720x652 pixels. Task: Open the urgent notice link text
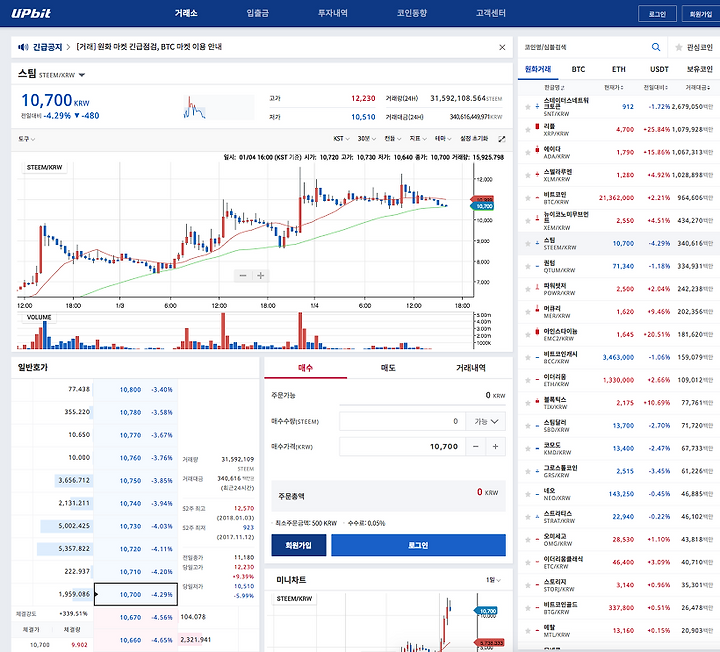(149, 47)
